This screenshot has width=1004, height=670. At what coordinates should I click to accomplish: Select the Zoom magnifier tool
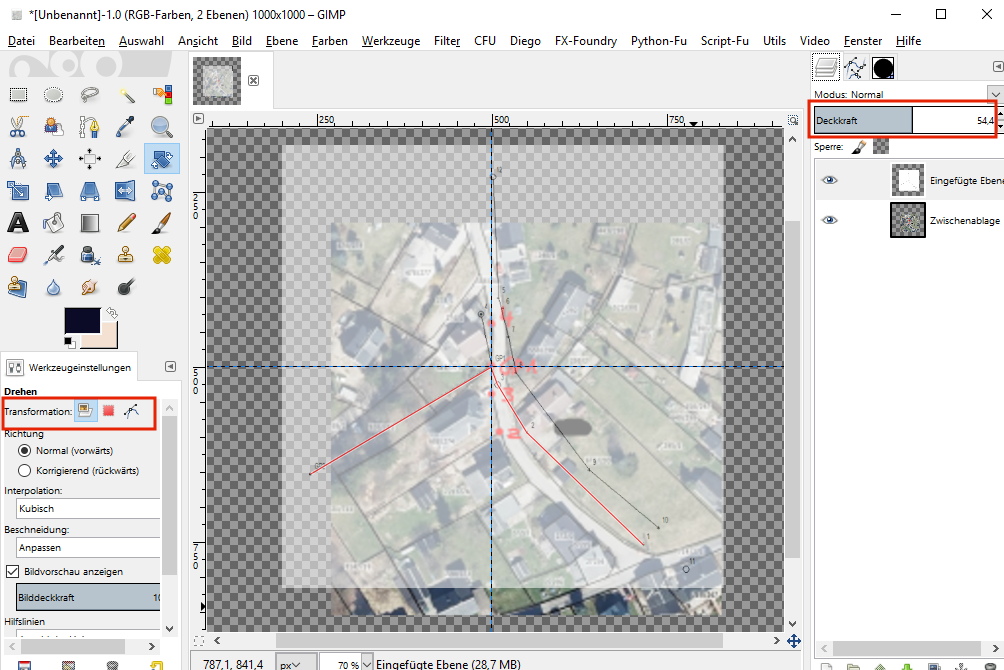[162, 127]
